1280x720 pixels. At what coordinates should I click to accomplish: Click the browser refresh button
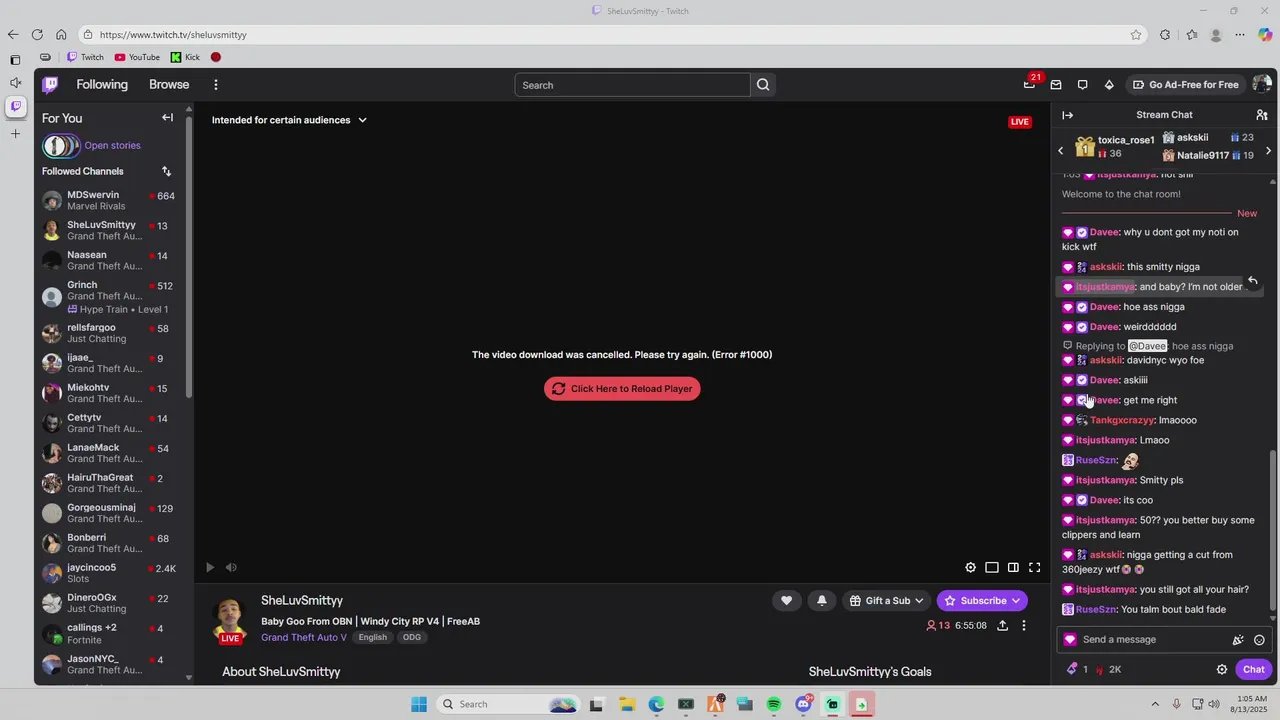coord(37,35)
